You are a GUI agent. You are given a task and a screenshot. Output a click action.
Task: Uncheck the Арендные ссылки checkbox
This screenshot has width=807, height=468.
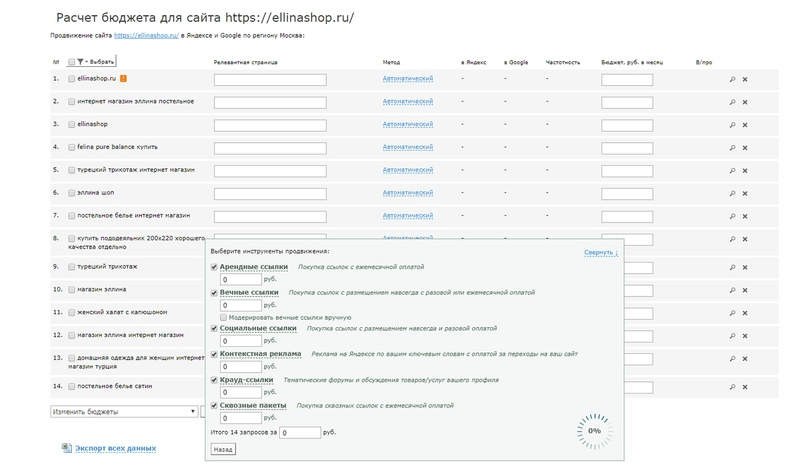215,267
